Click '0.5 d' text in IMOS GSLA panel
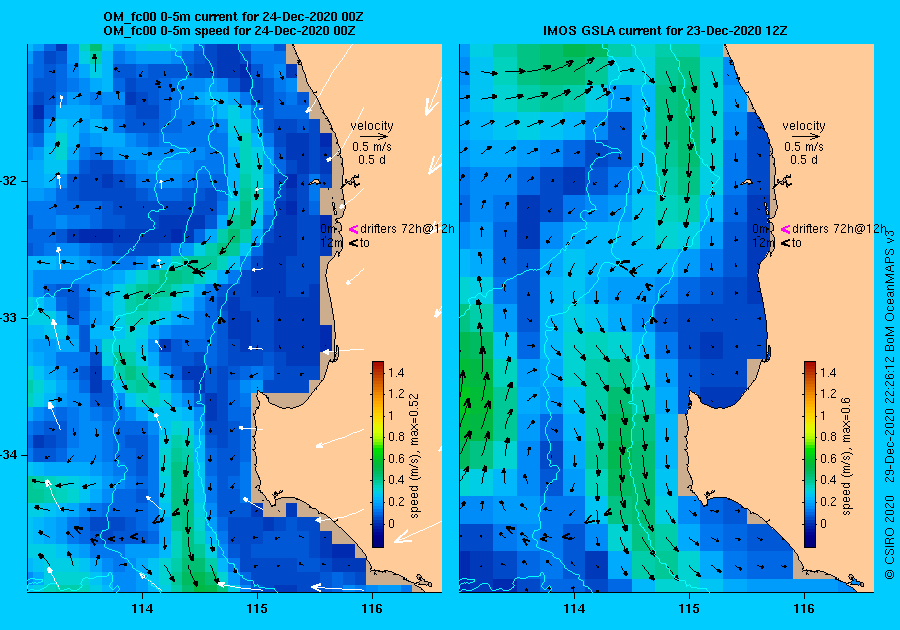Image resolution: width=900 pixels, height=630 pixels. (x=804, y=160)
